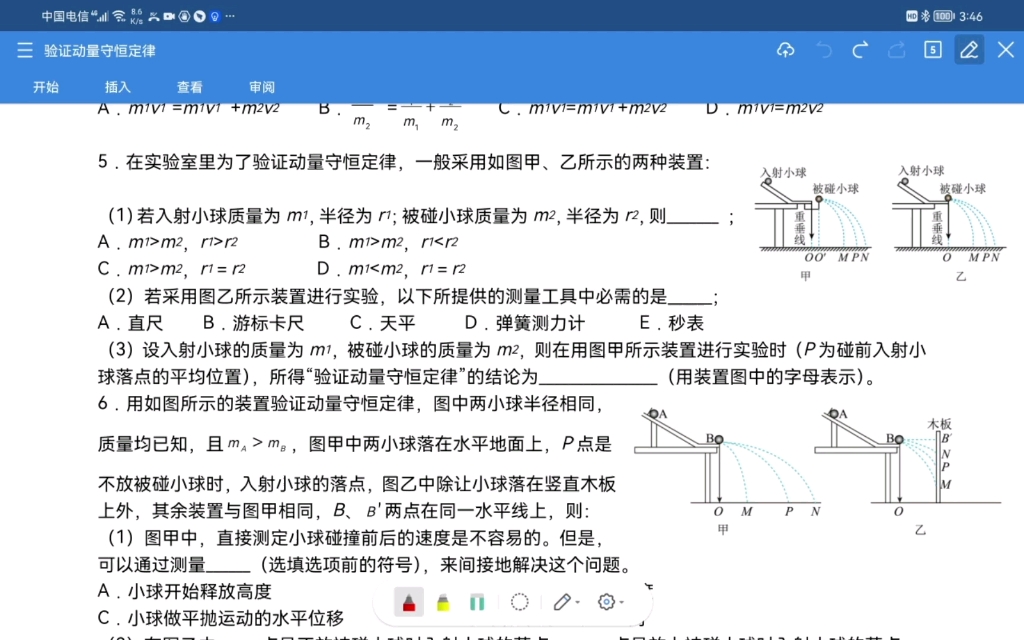
Task: Select the lasso selection tool
Action: pos(519,600)
